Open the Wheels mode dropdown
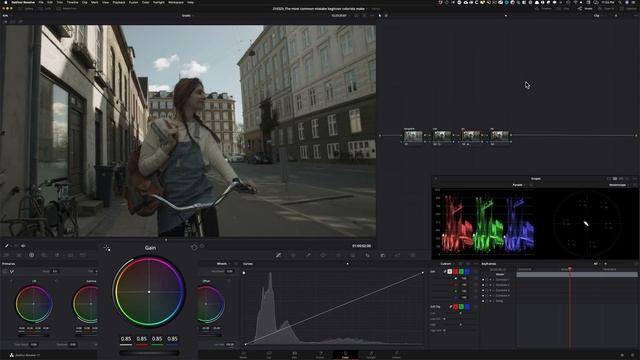Image resolution: width=640 pixels, height=360 pixels. coord(223,264)
